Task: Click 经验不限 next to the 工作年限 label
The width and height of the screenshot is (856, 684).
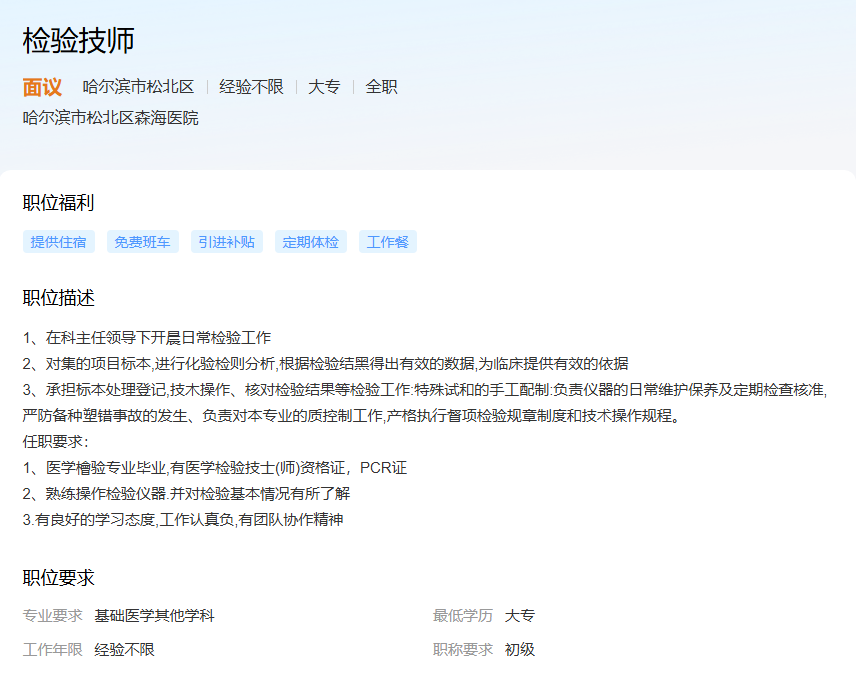Action: [x=124, y=650]
